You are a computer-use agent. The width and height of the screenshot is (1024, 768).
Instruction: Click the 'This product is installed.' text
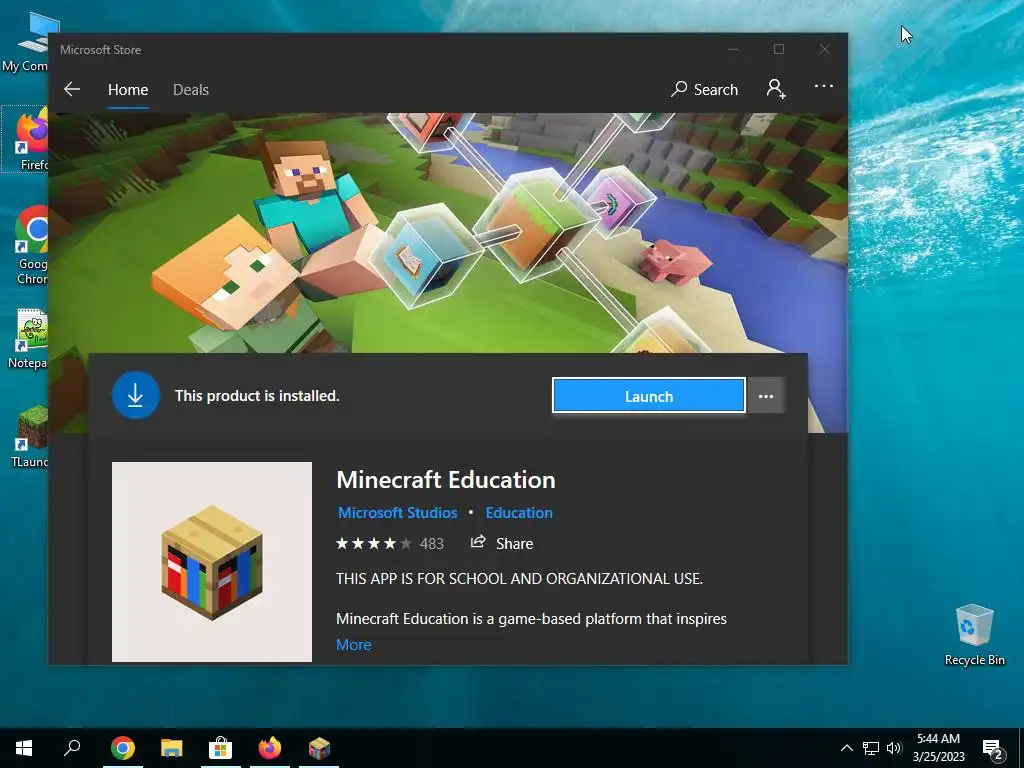pyautogui.click(x=257, y=396)
